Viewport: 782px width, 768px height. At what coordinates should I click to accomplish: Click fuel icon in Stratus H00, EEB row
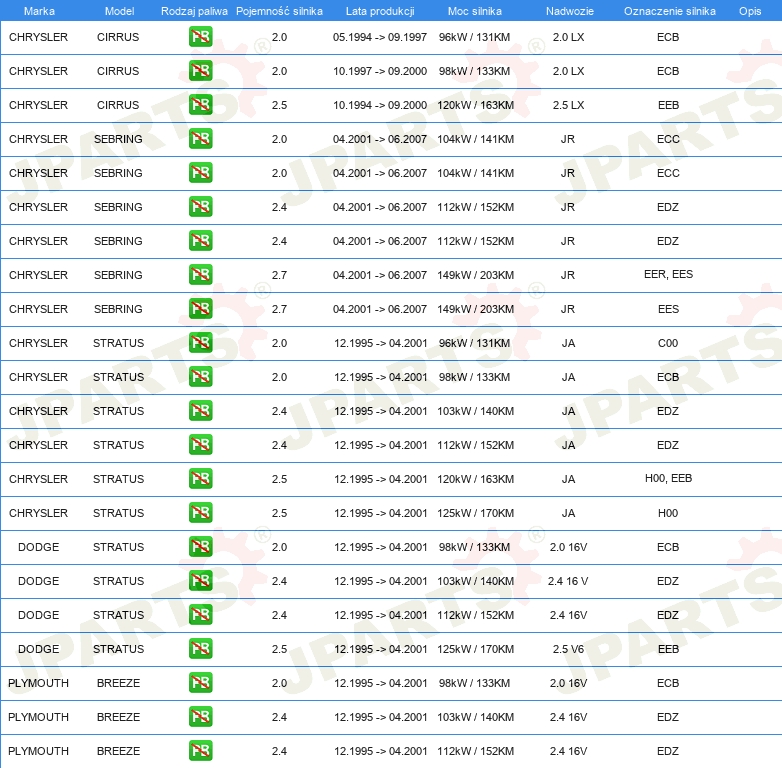click(x=200, y=479)
